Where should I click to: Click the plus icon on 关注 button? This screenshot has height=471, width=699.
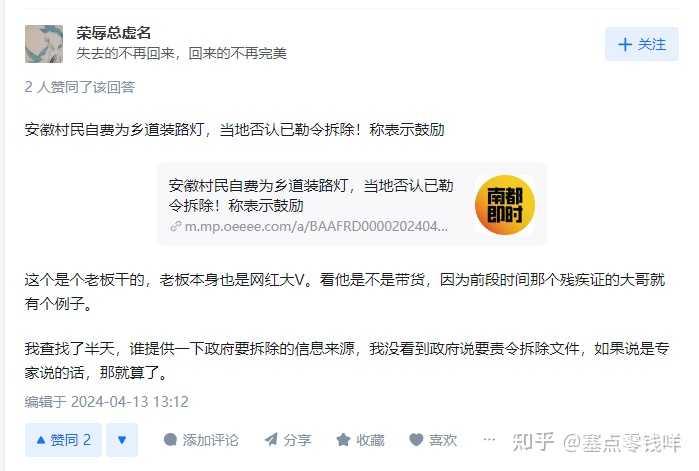click(x=625, y=44)
